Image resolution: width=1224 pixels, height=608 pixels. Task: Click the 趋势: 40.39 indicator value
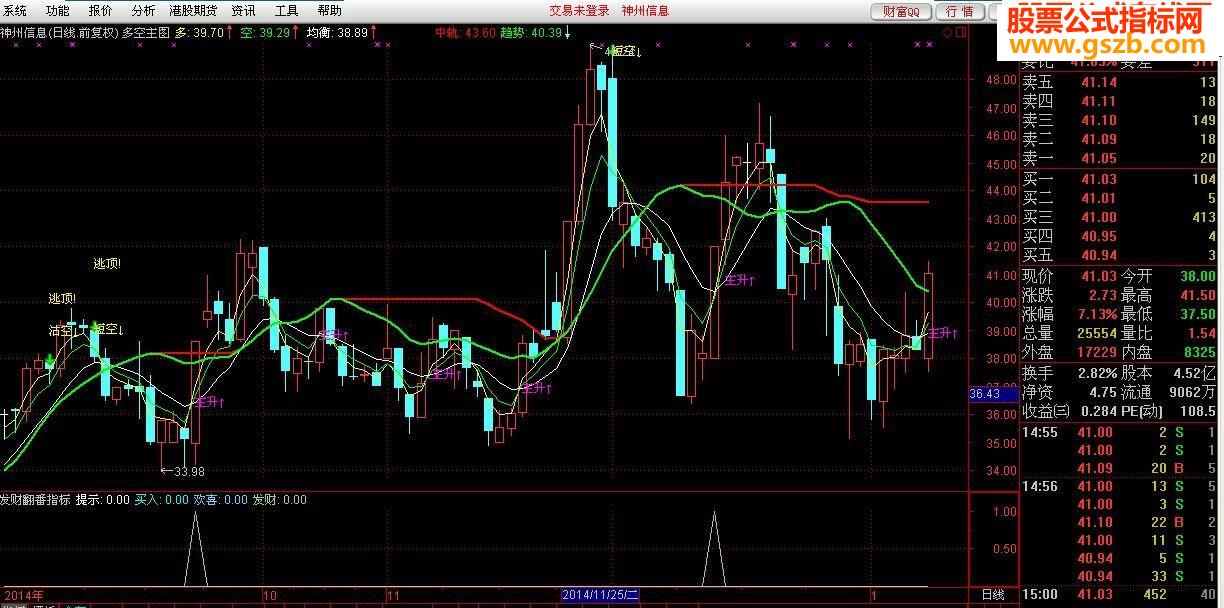point(531,33)
